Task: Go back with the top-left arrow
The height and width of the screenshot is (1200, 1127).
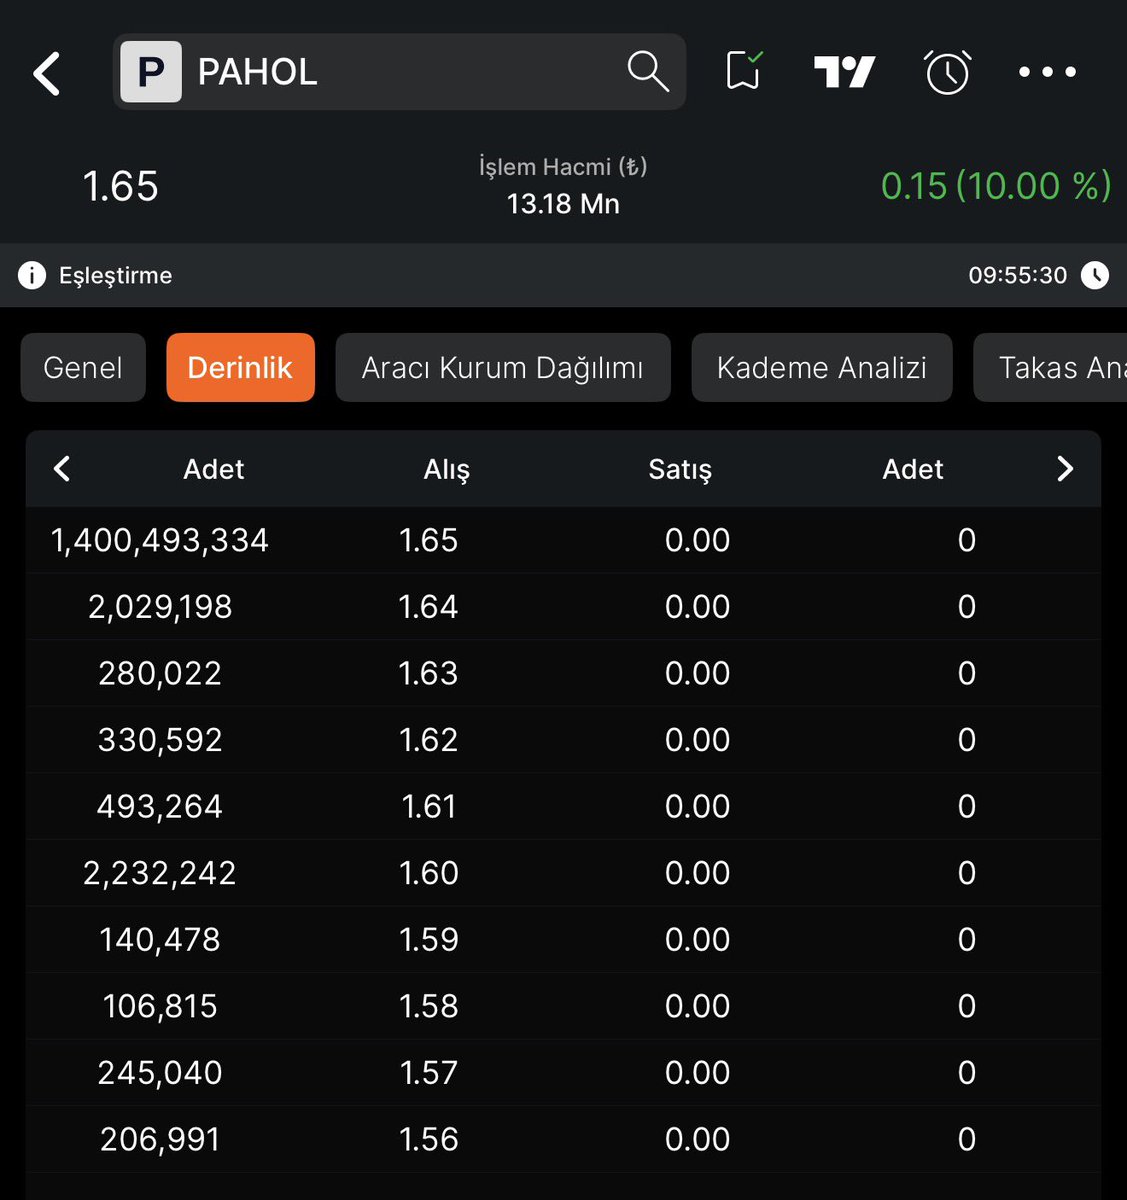Action: pyautogui.click(x=47, y=73)
